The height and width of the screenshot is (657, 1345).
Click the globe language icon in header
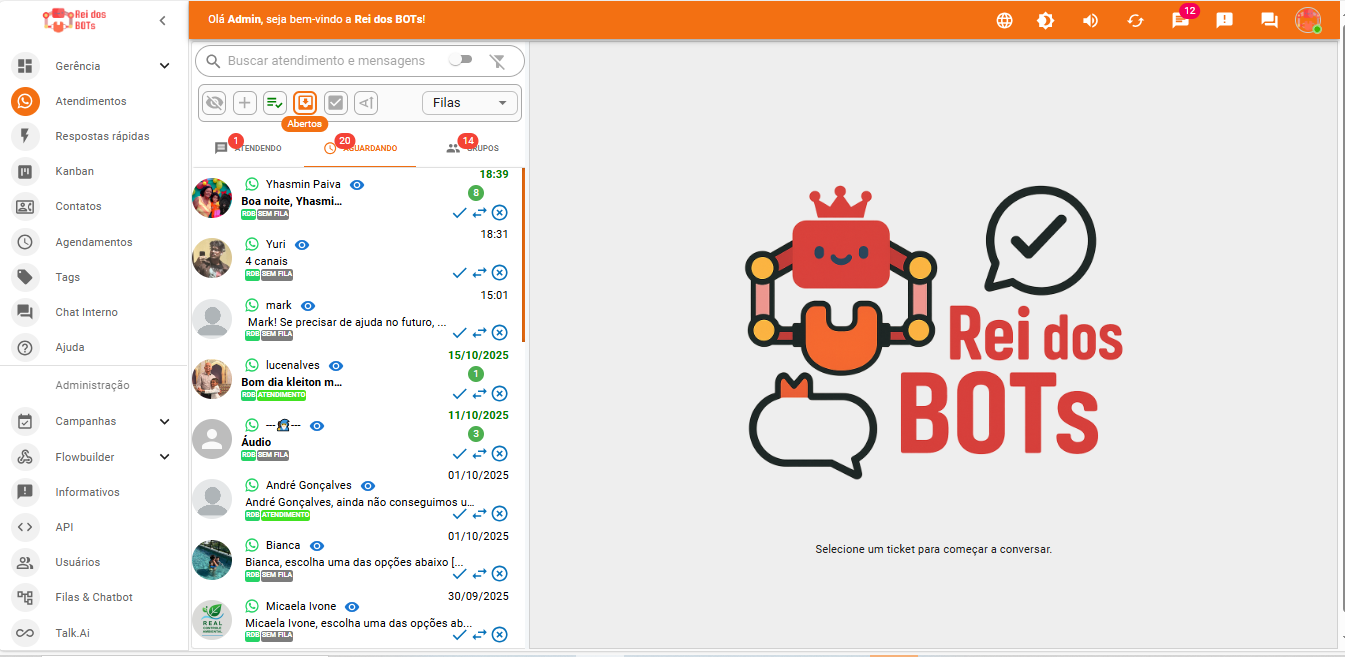pos(1004,20)
